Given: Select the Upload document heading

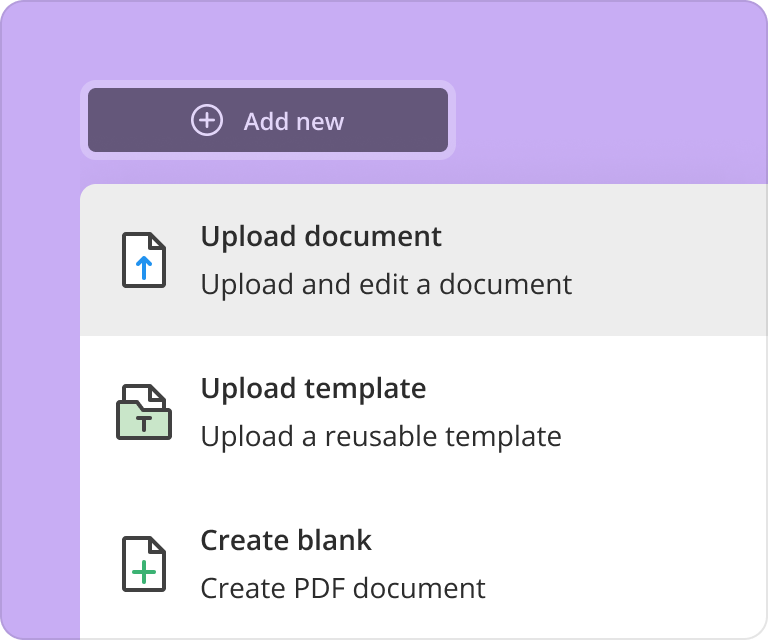Looking at the screenshot, I should pyautogui.click(x=321, y=236).
